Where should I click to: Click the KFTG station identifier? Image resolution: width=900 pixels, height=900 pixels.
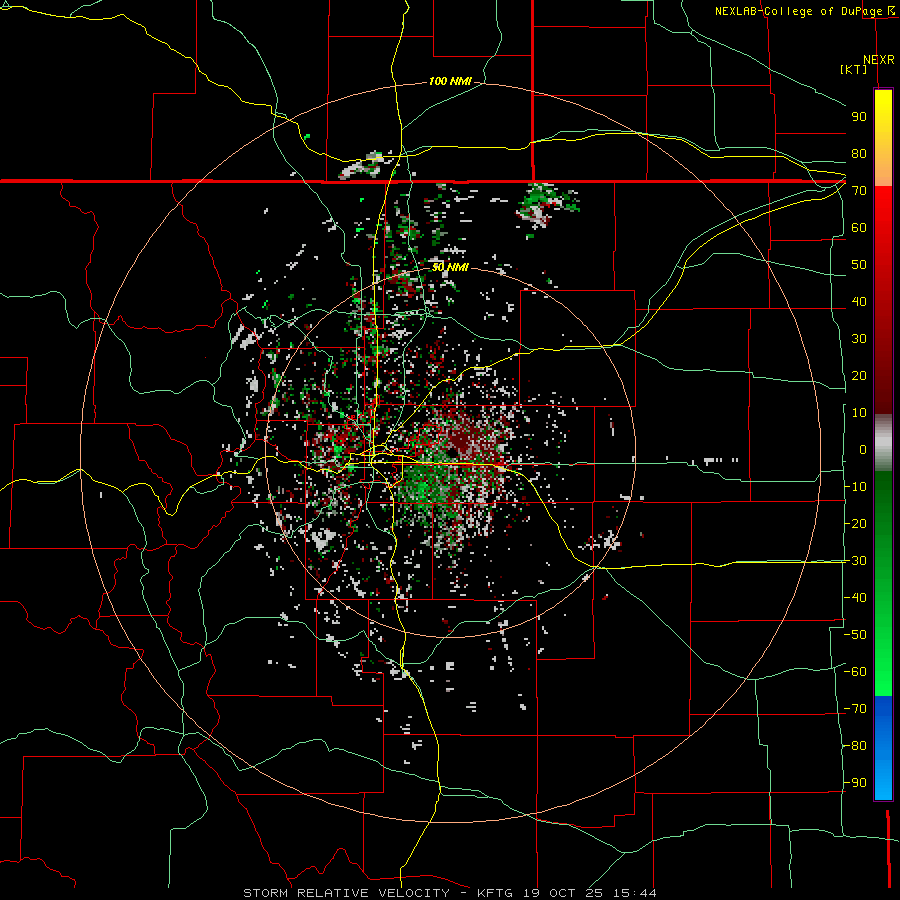496,893
